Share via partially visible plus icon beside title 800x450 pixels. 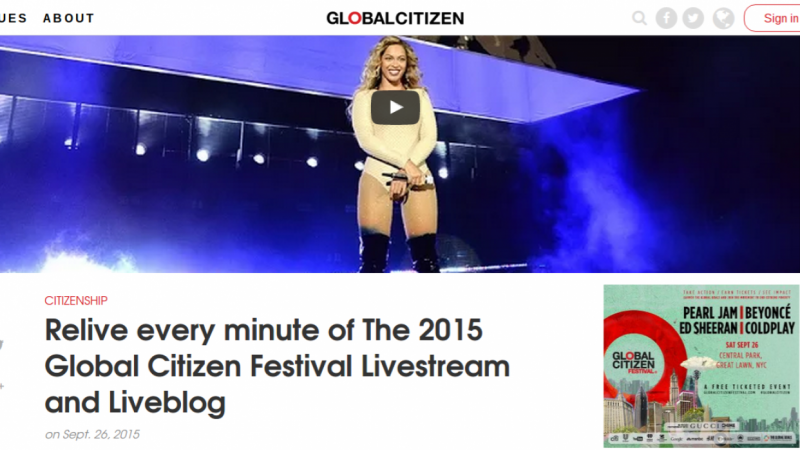[x=2, y=386]
